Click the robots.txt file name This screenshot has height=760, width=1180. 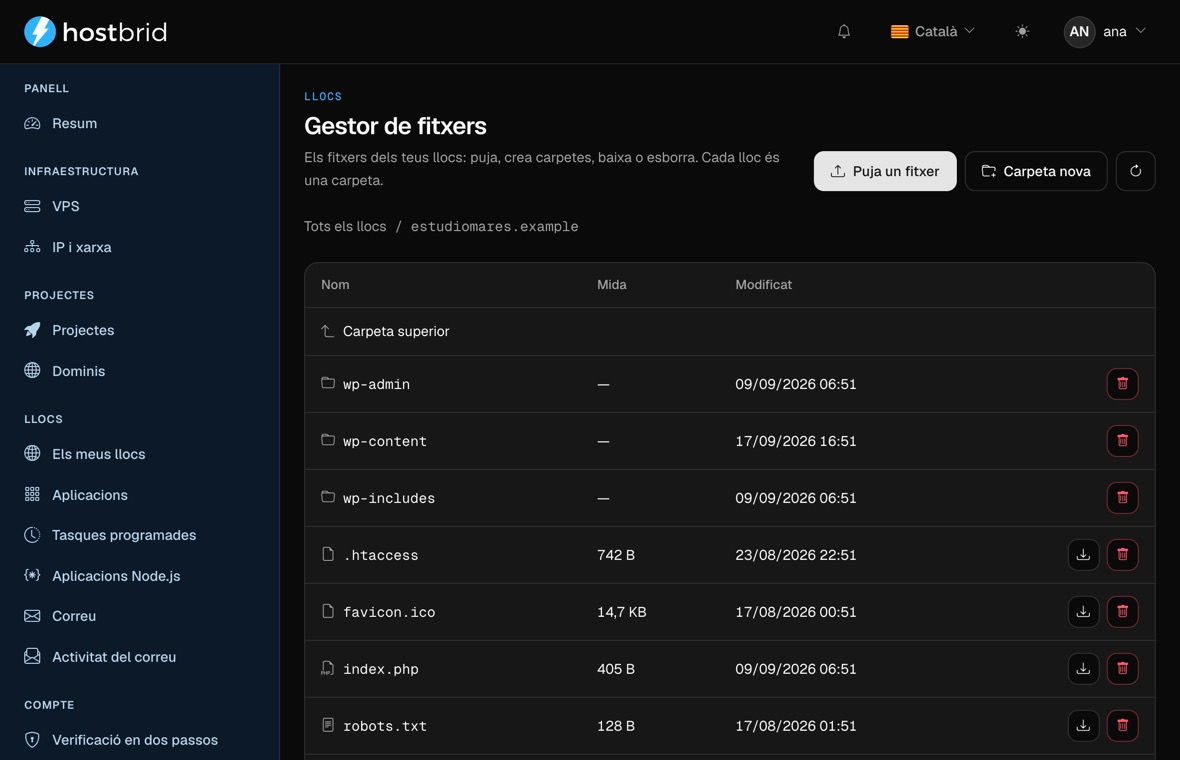(385, 726)
